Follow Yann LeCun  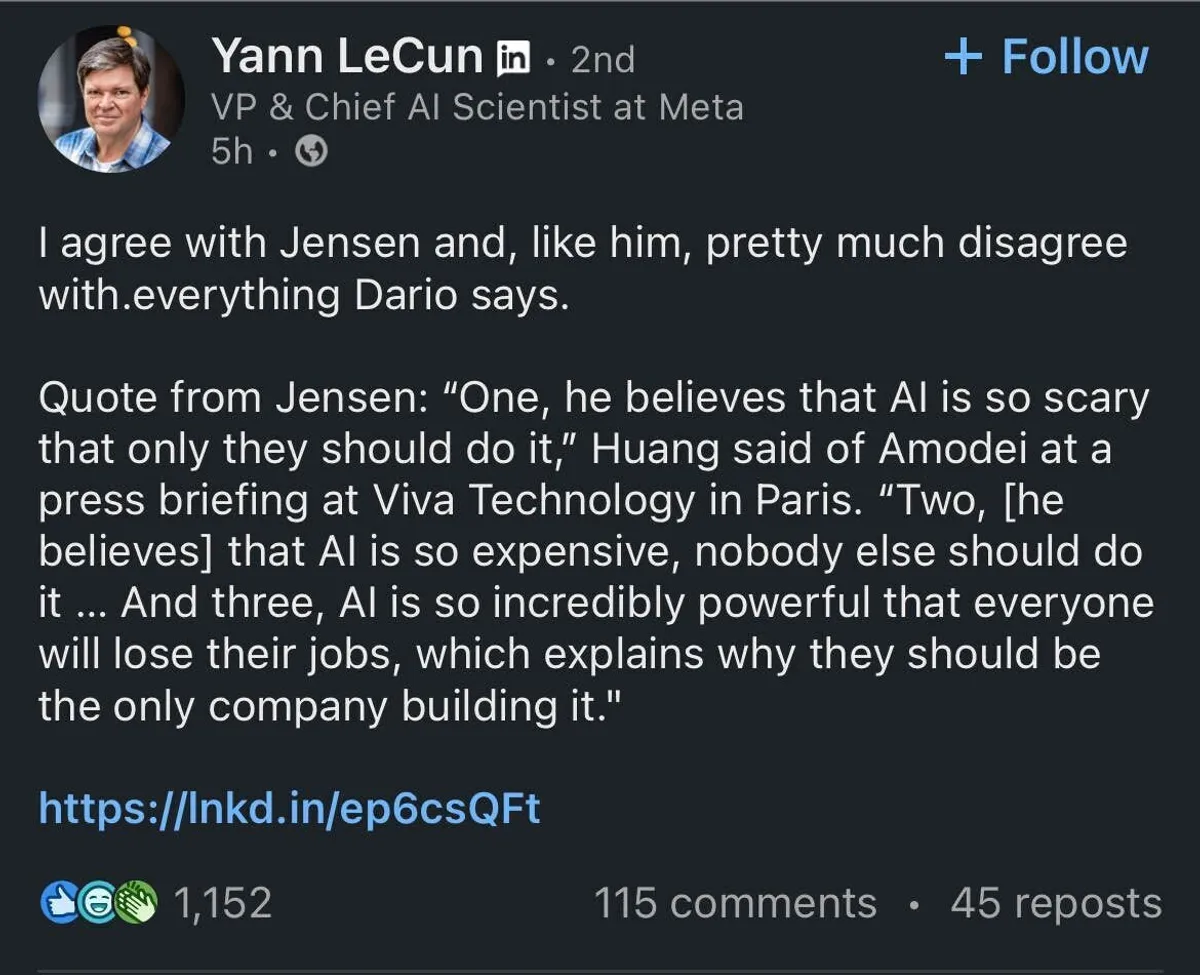(x=1046, y=57)
